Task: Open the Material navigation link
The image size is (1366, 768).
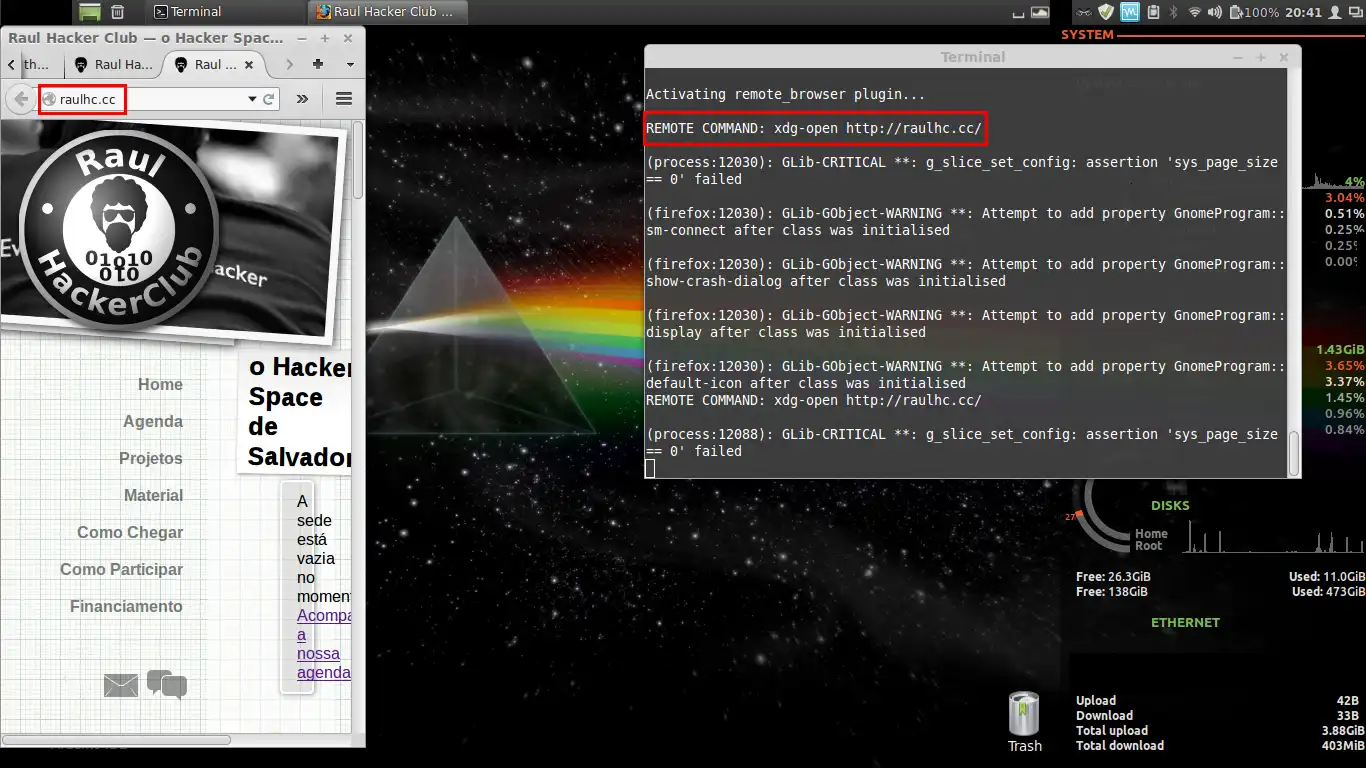Action: (x=153, y=496)
